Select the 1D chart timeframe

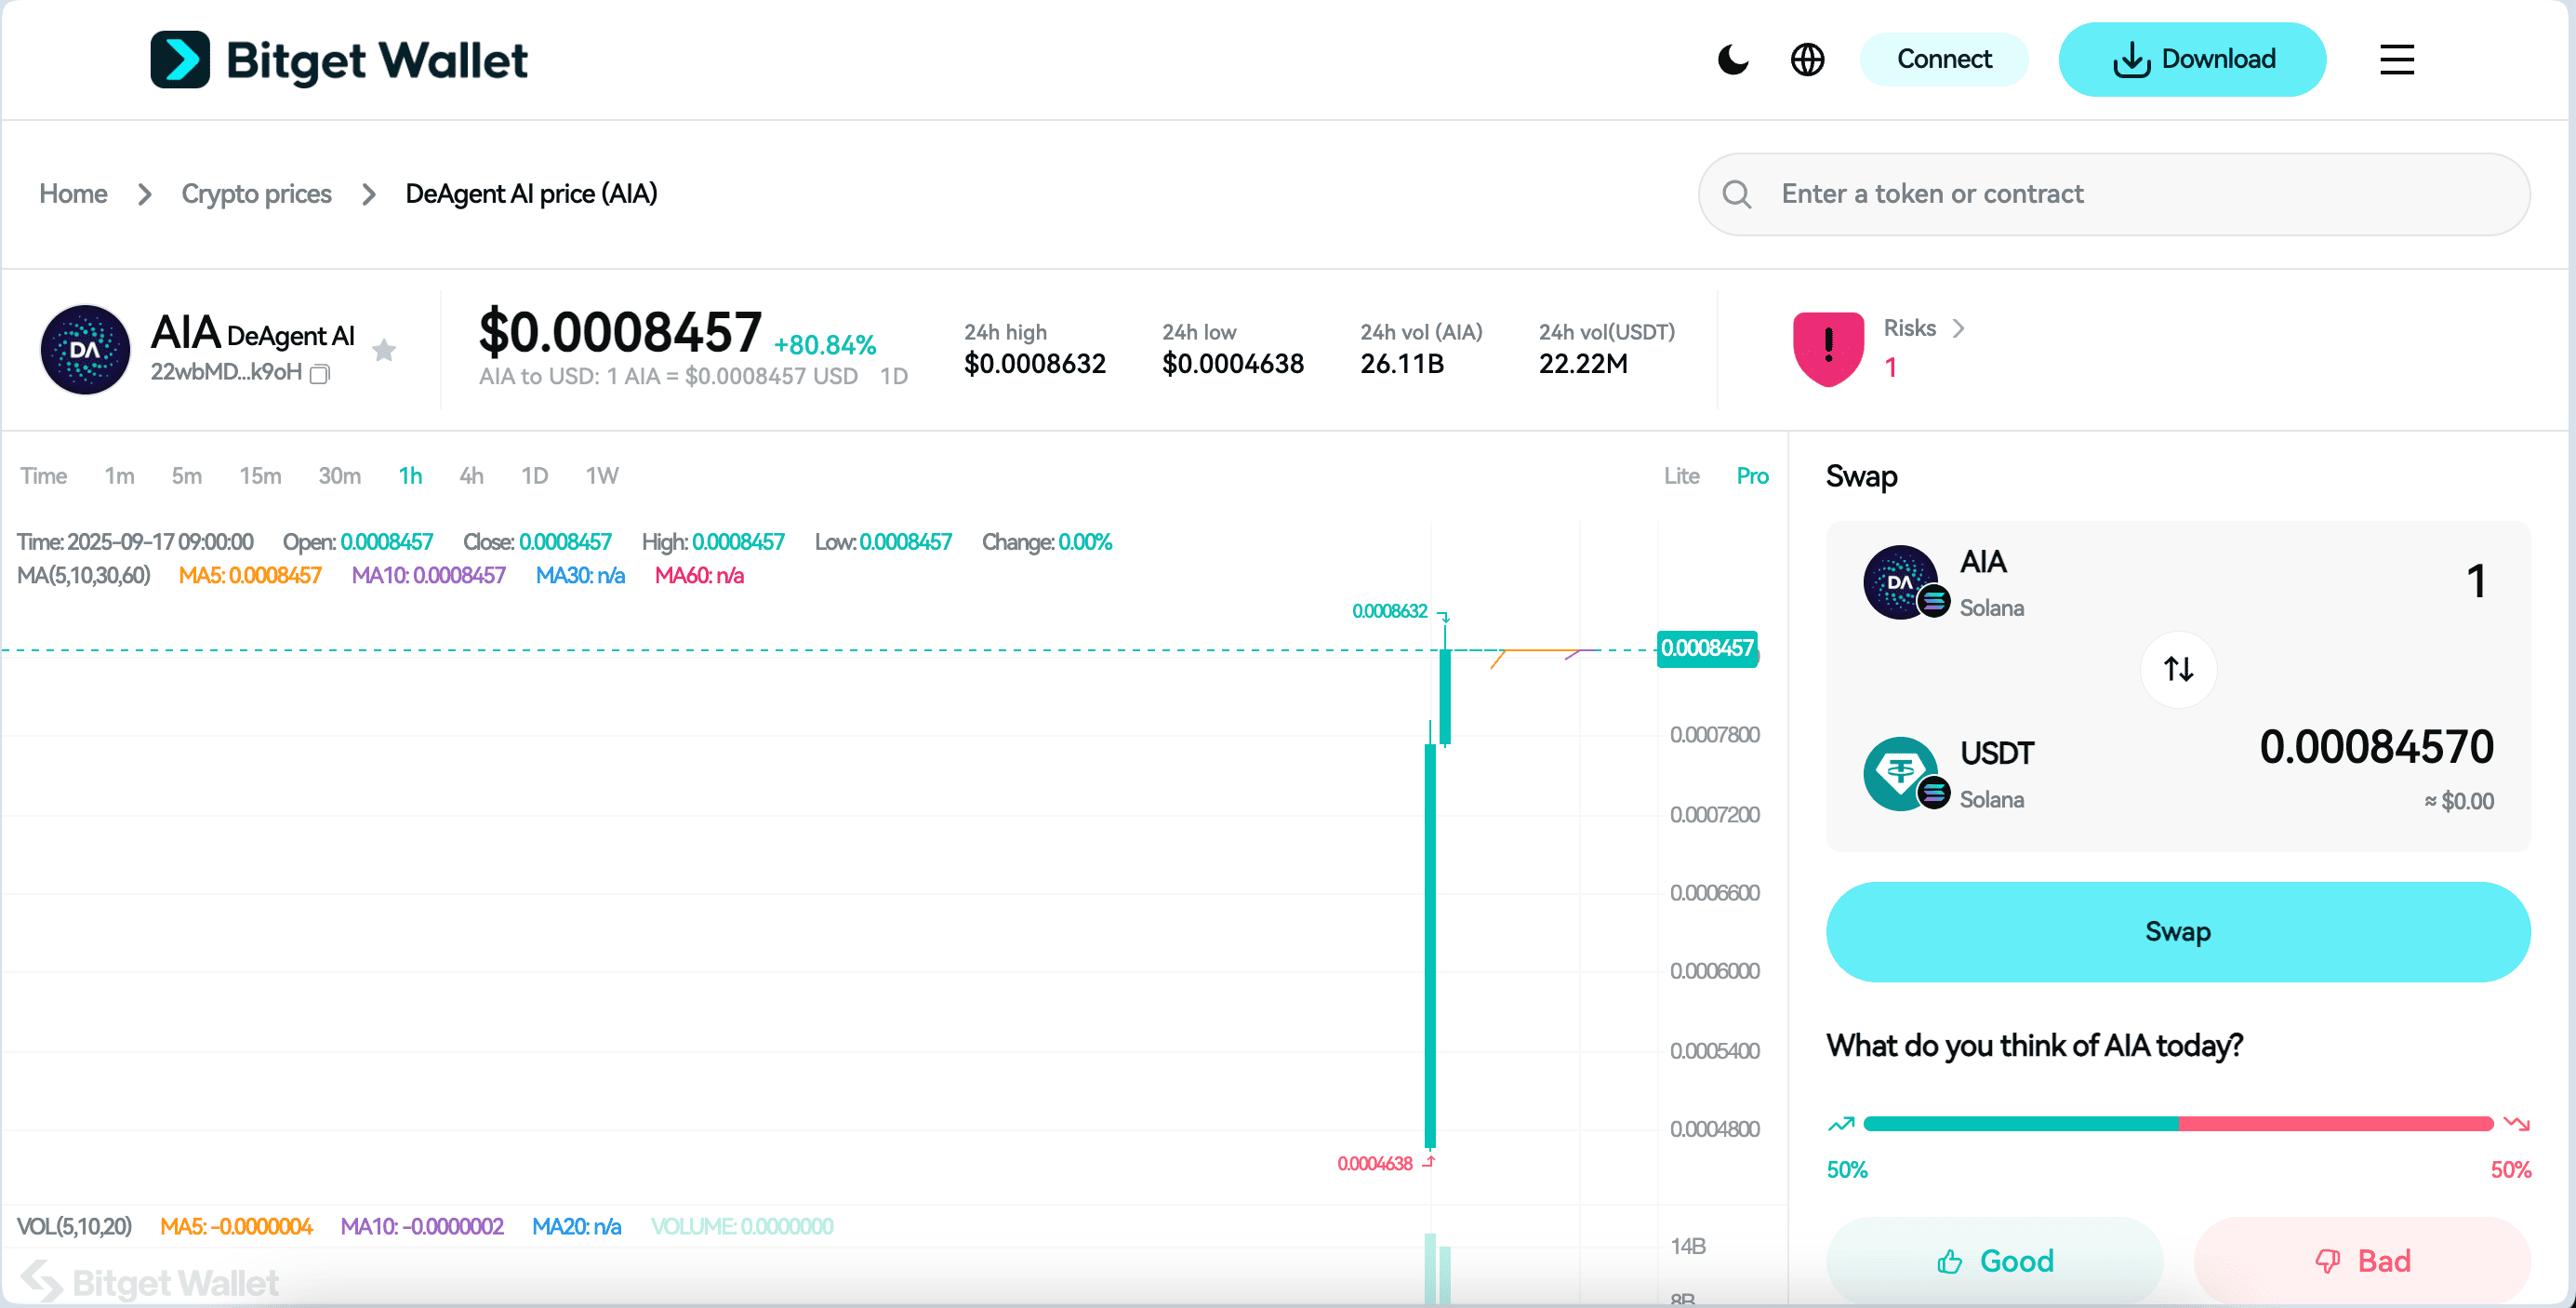(x=534, y=476)
